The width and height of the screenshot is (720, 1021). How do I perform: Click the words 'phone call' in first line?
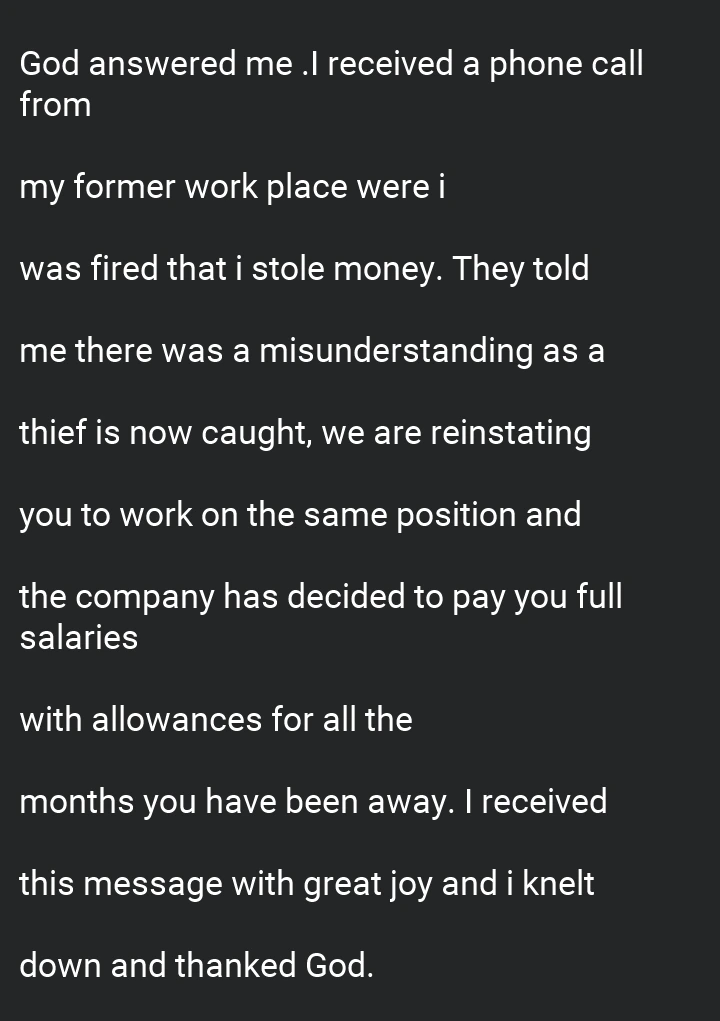[x=566, y=64]
